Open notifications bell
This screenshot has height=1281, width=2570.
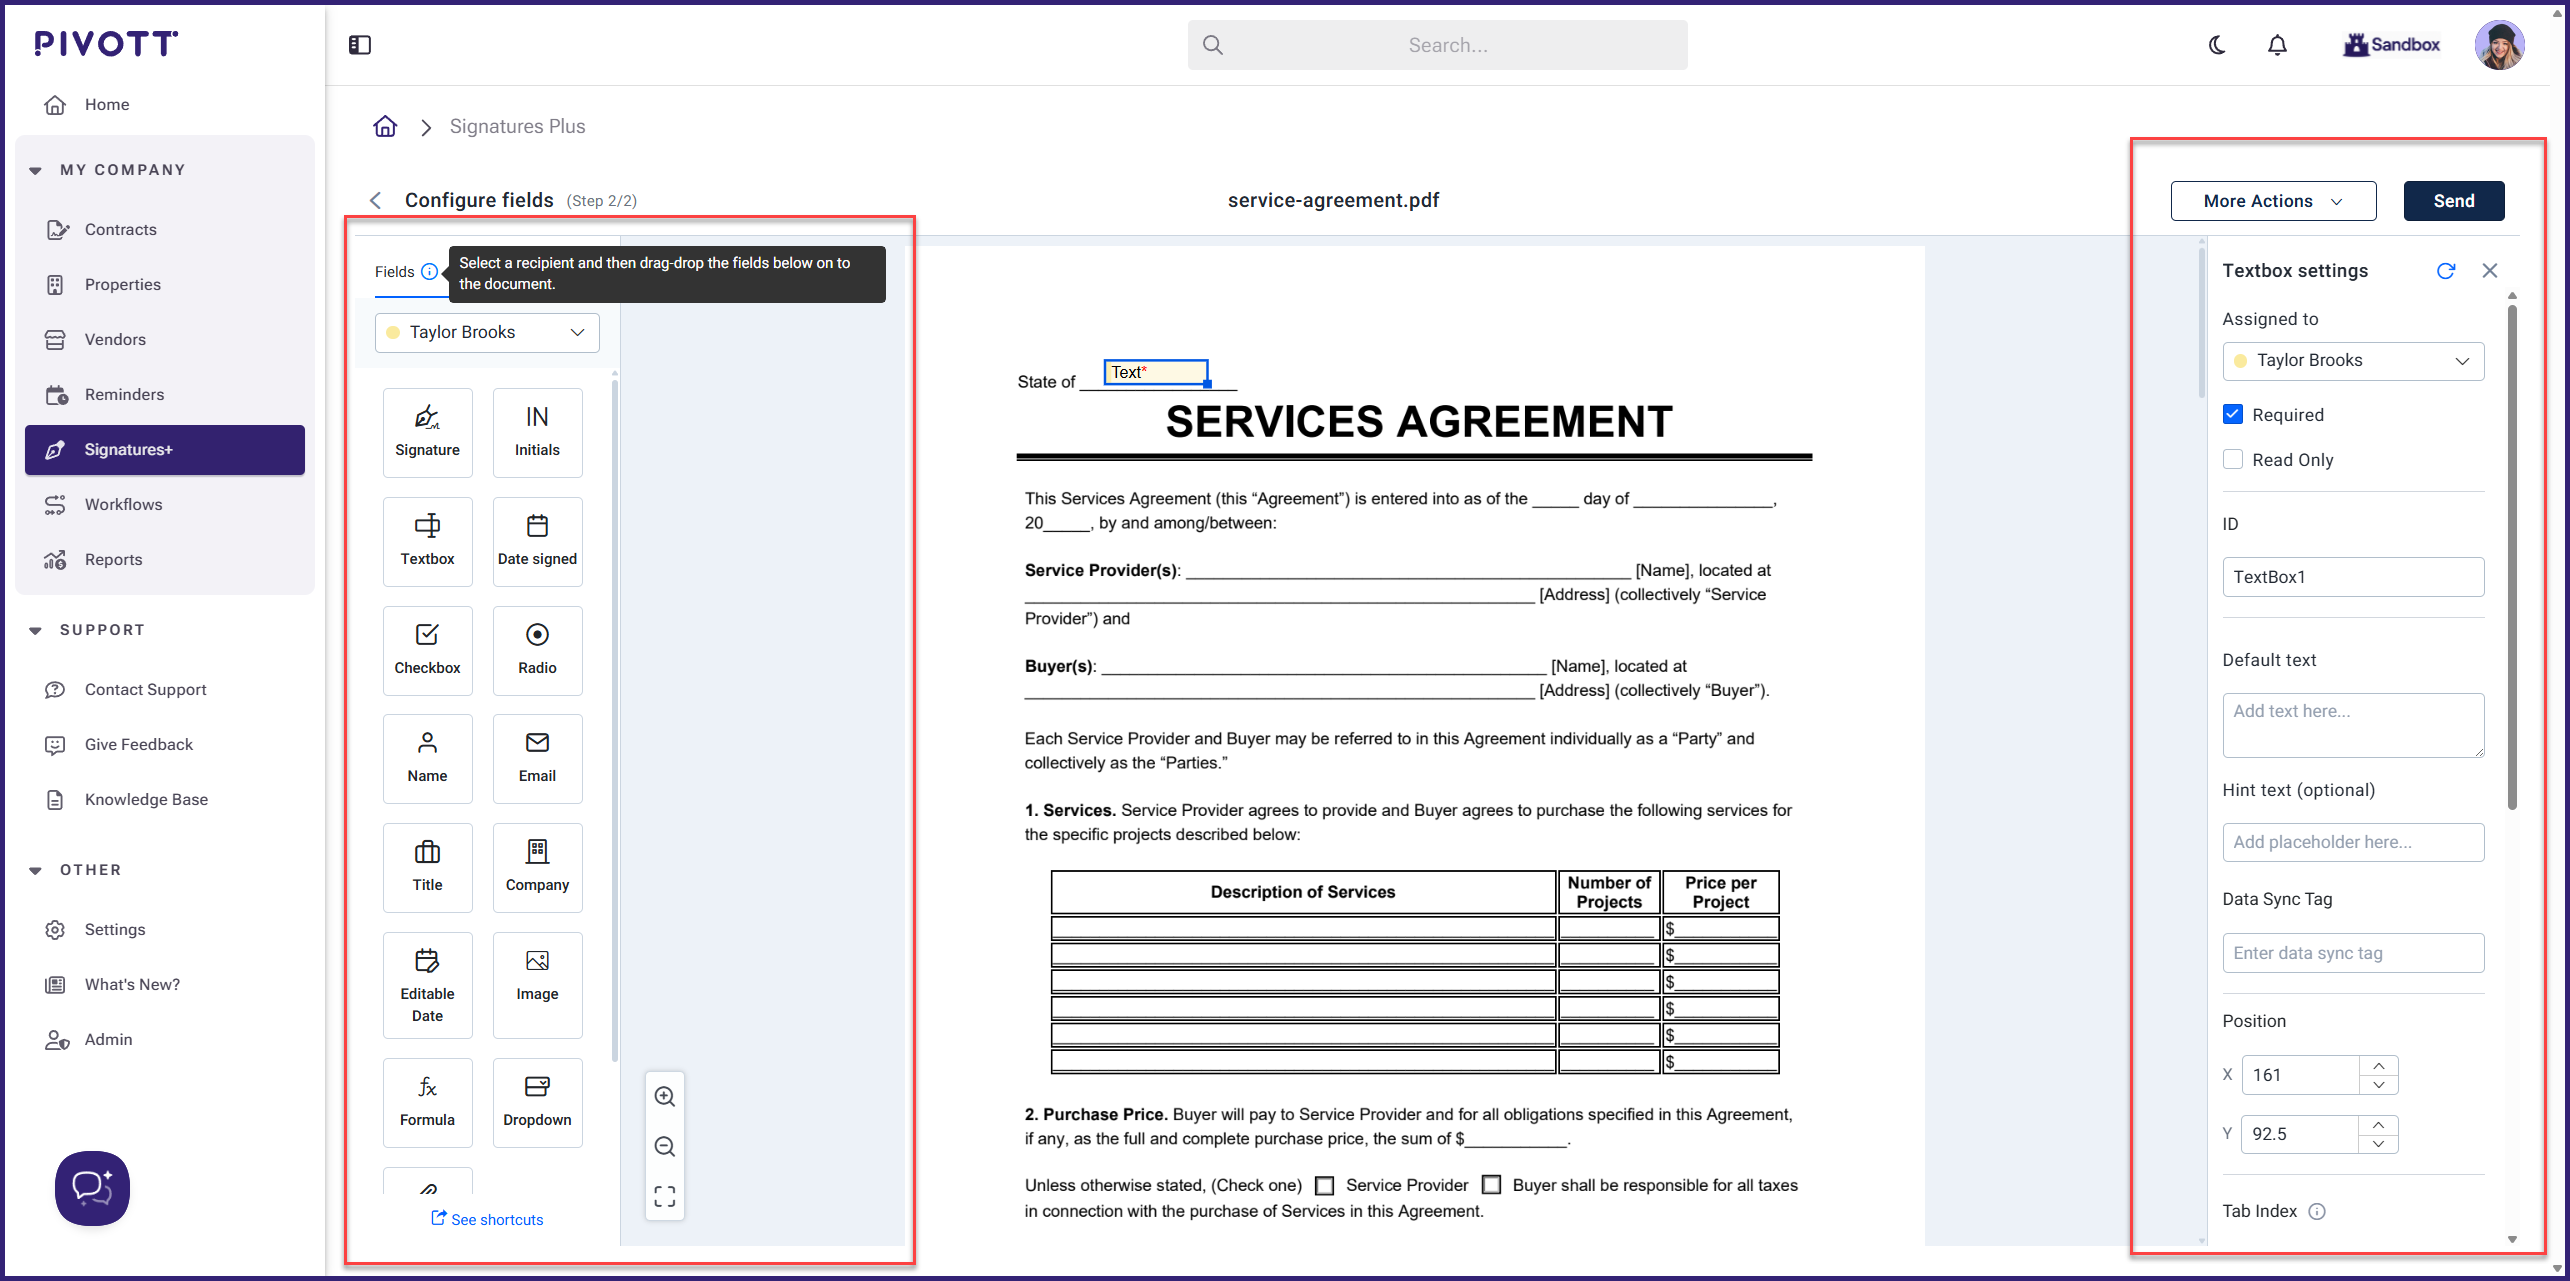(x=2277, y=45)
